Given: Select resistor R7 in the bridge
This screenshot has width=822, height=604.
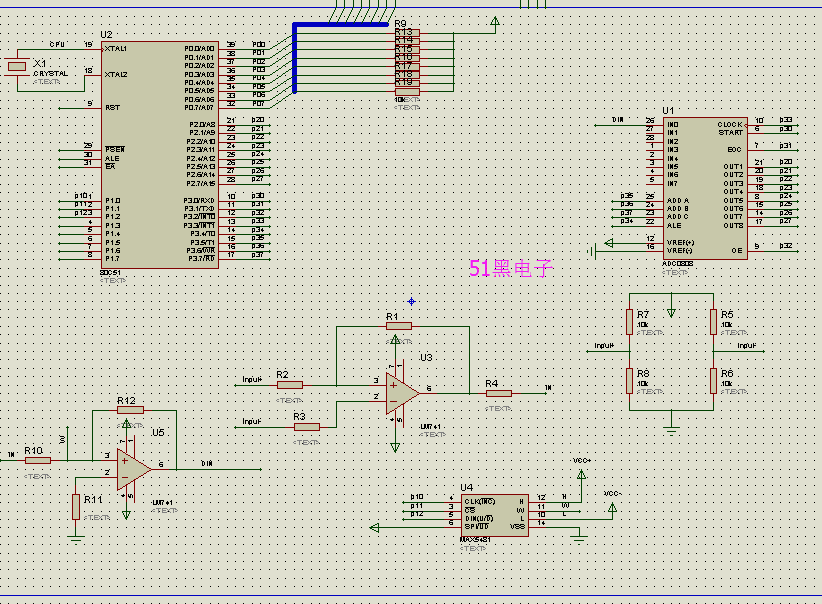Looking at the screenshot, I should (x=630, y=321).
